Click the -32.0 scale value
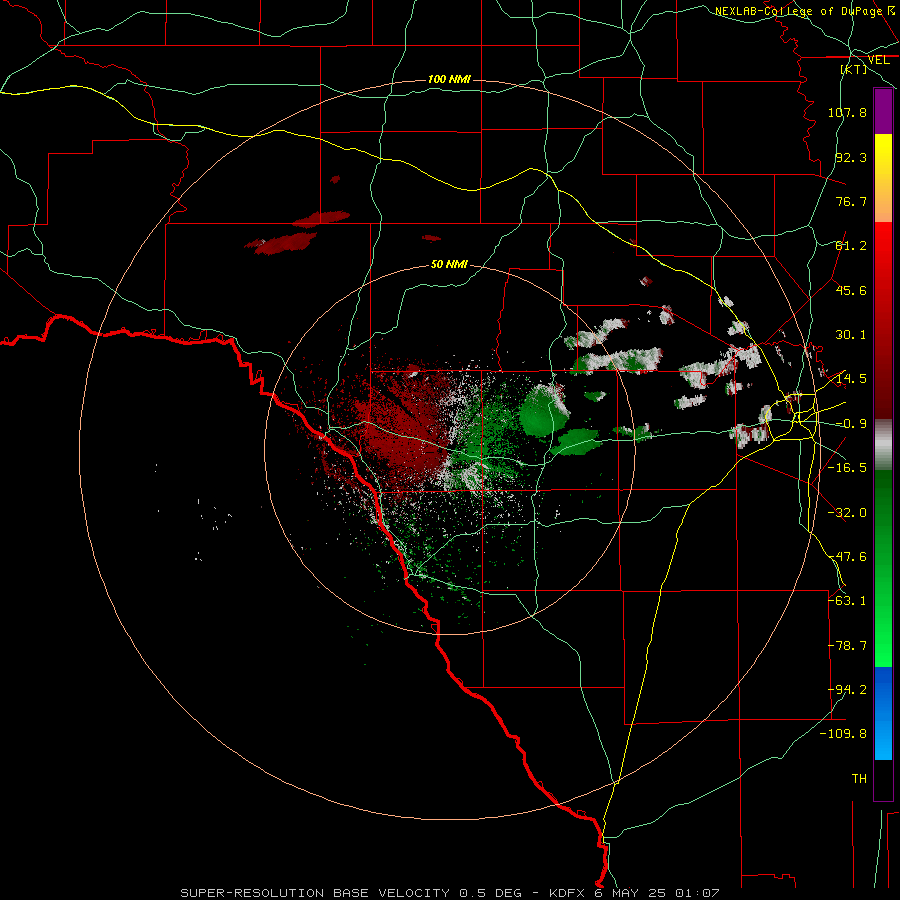Screen dimensions: 900x900 (x=847, y=513)
